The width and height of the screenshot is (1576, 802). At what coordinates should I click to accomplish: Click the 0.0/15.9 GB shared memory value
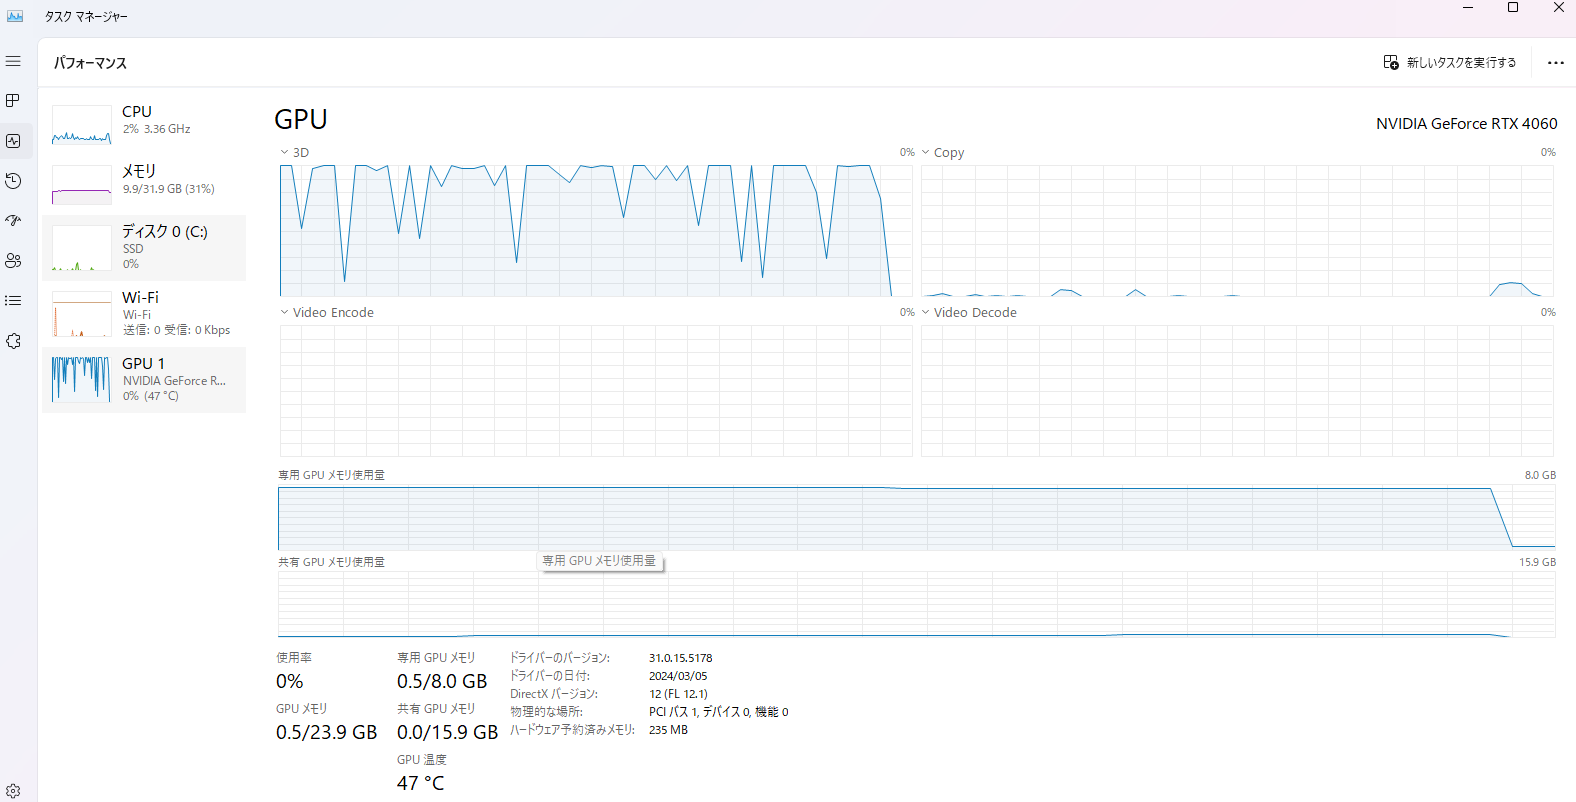pos(447,732)
